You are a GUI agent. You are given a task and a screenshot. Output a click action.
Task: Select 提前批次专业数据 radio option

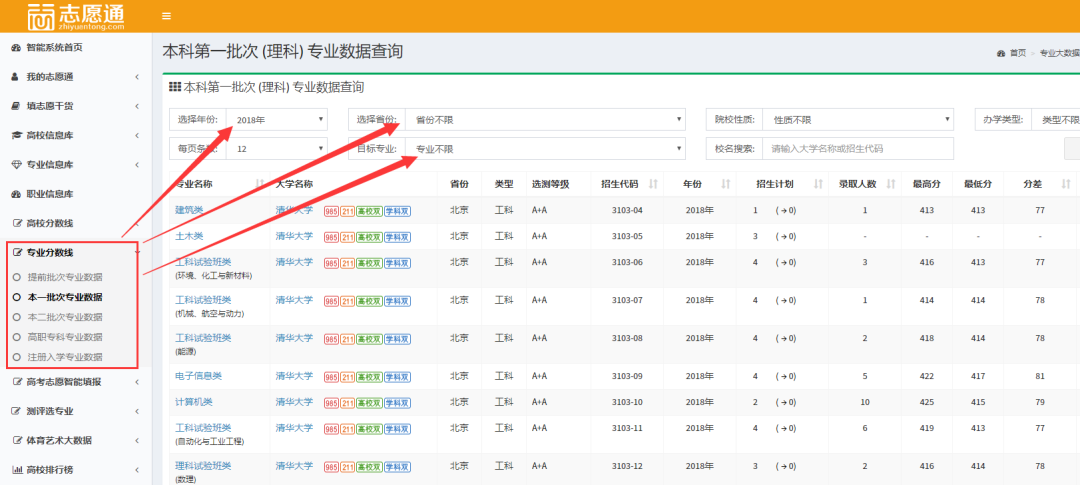(x=17, y=277)
